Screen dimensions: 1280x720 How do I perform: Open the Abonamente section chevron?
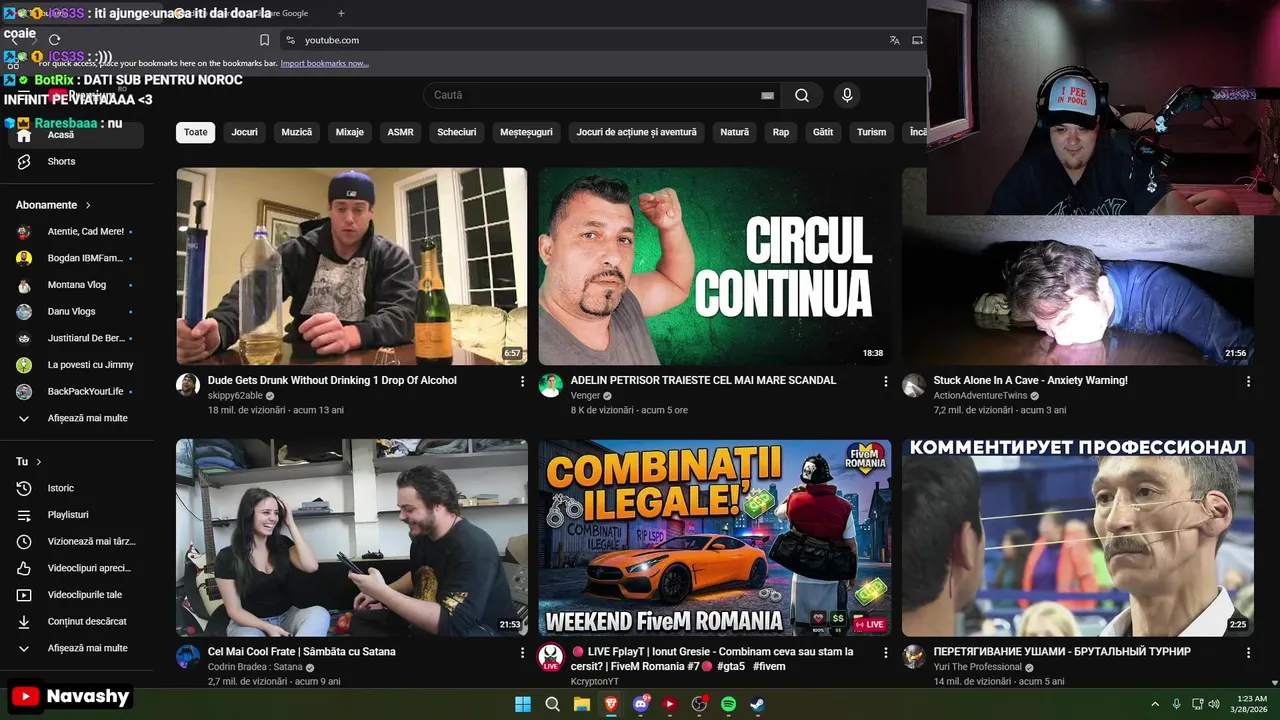pos(88,205)
